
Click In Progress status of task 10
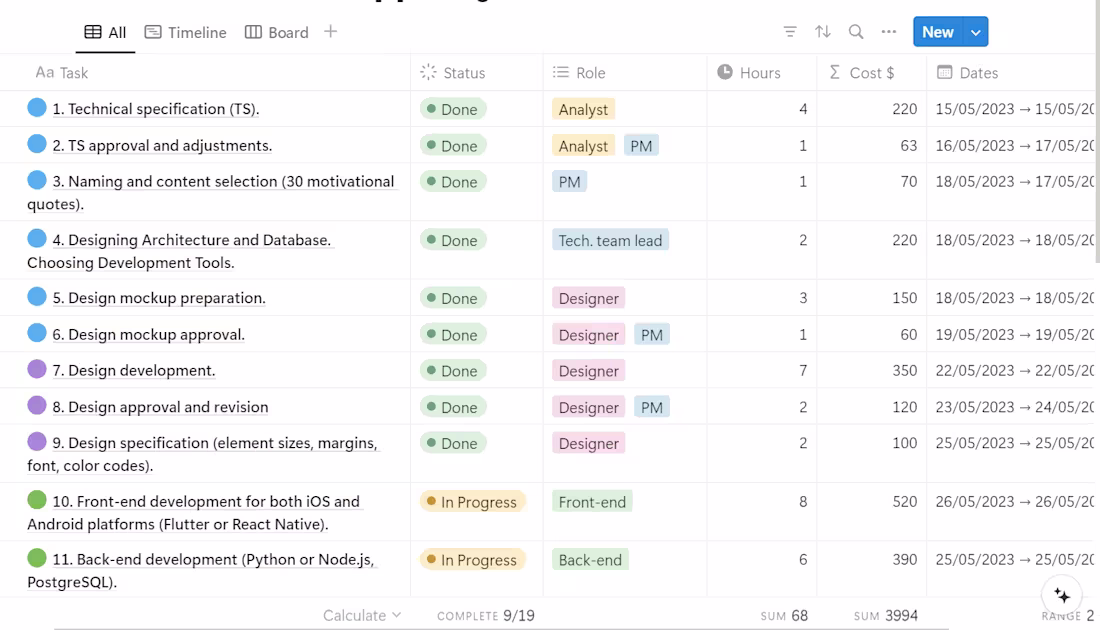point(472,502)
